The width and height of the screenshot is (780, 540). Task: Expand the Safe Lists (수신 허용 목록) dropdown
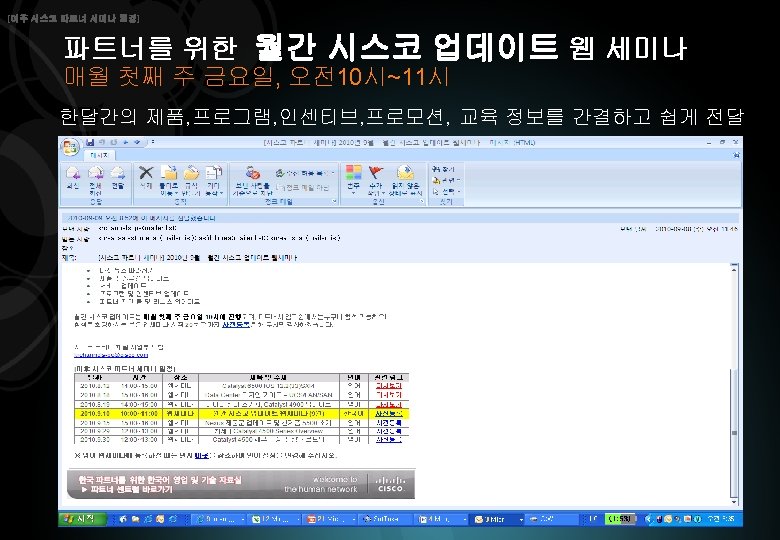[305, 173]
